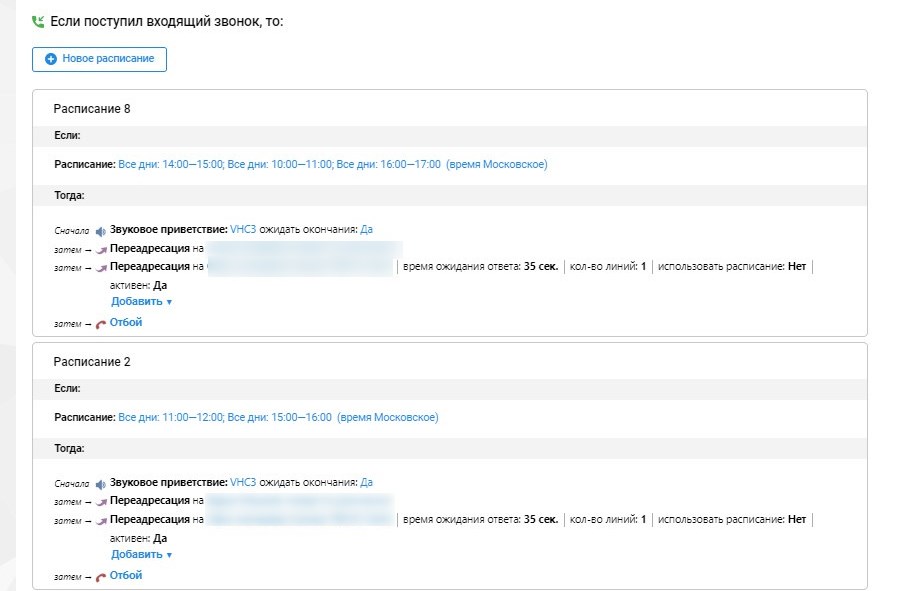Viewport: 912px width, 591px height.
Task: Click red hang-up phone icon in Расписание 8
Action: pos(101,324)
